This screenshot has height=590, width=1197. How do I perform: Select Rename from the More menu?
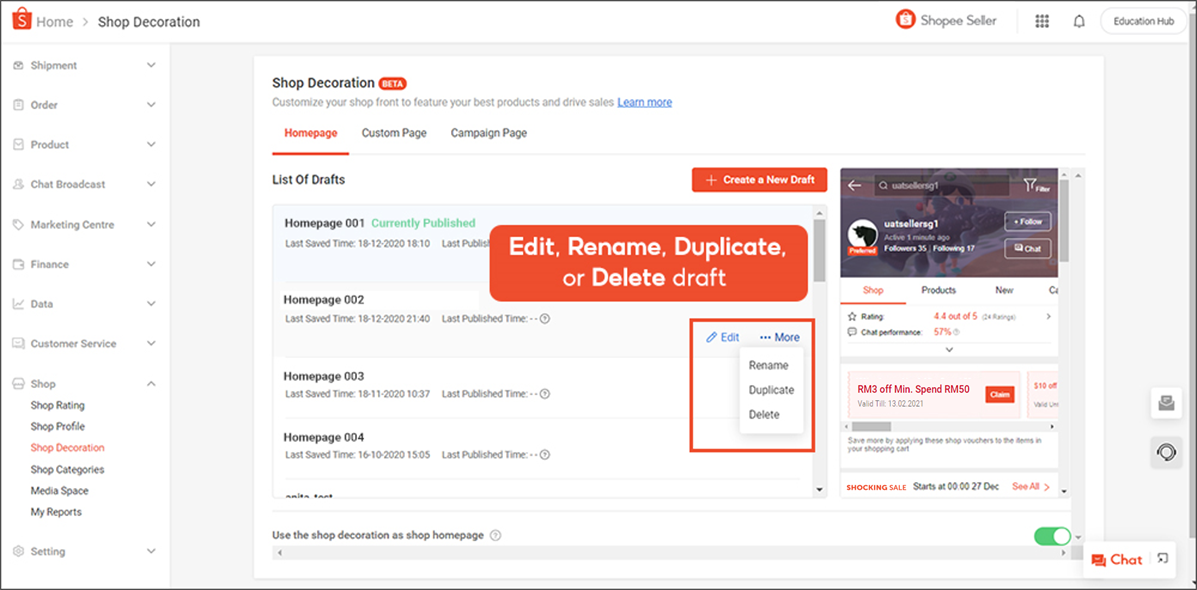point(769,366)
